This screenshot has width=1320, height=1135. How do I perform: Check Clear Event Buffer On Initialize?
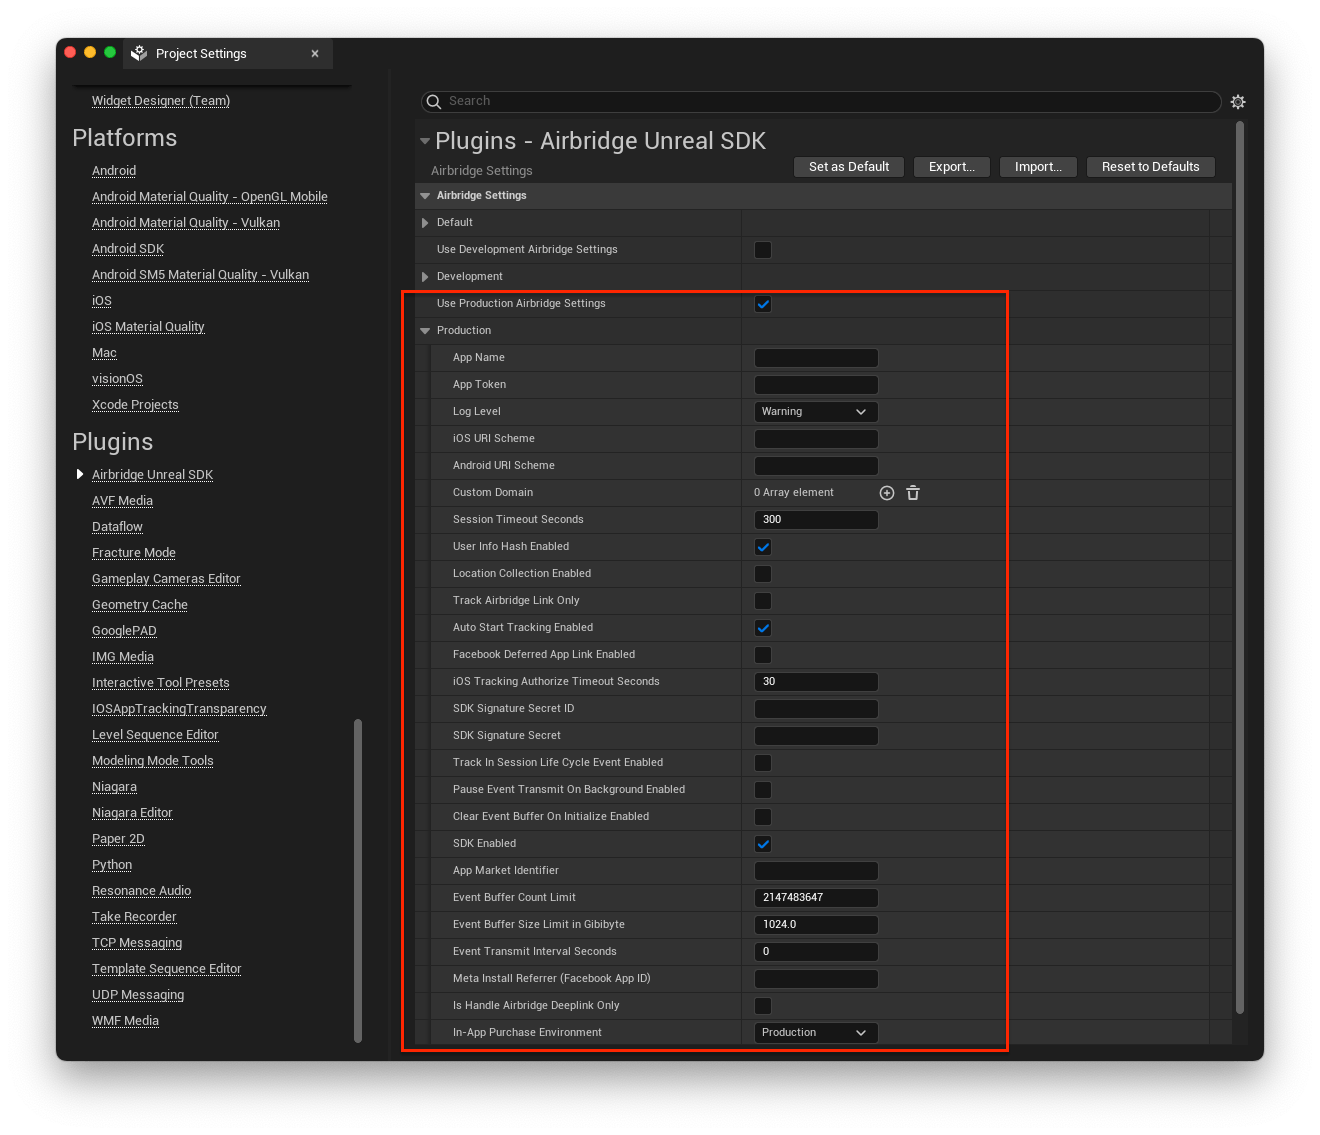[x=763, y=817]
